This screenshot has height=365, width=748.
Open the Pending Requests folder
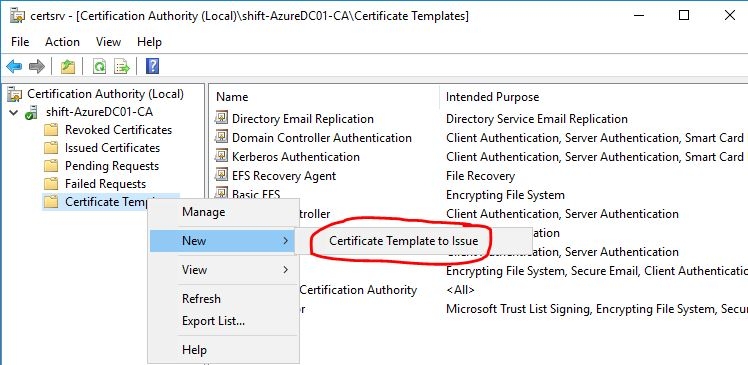[112, 166]
